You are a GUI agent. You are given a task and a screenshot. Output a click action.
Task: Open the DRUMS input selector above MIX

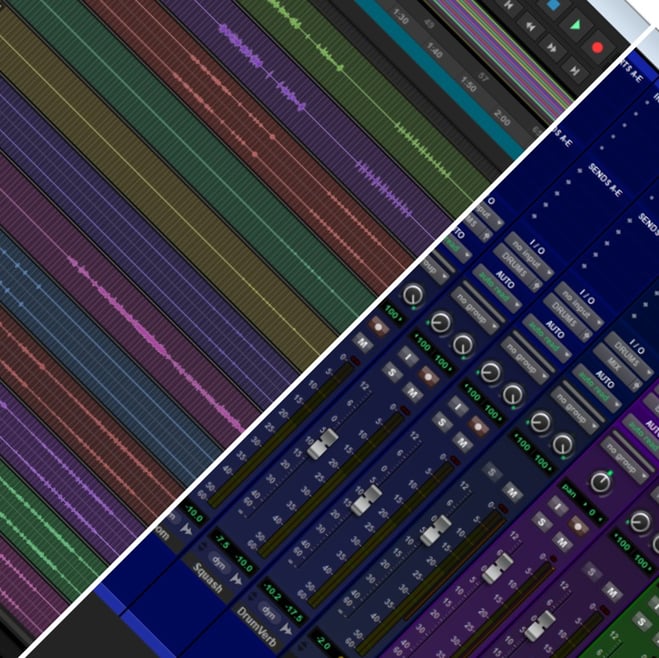(629, 355)
